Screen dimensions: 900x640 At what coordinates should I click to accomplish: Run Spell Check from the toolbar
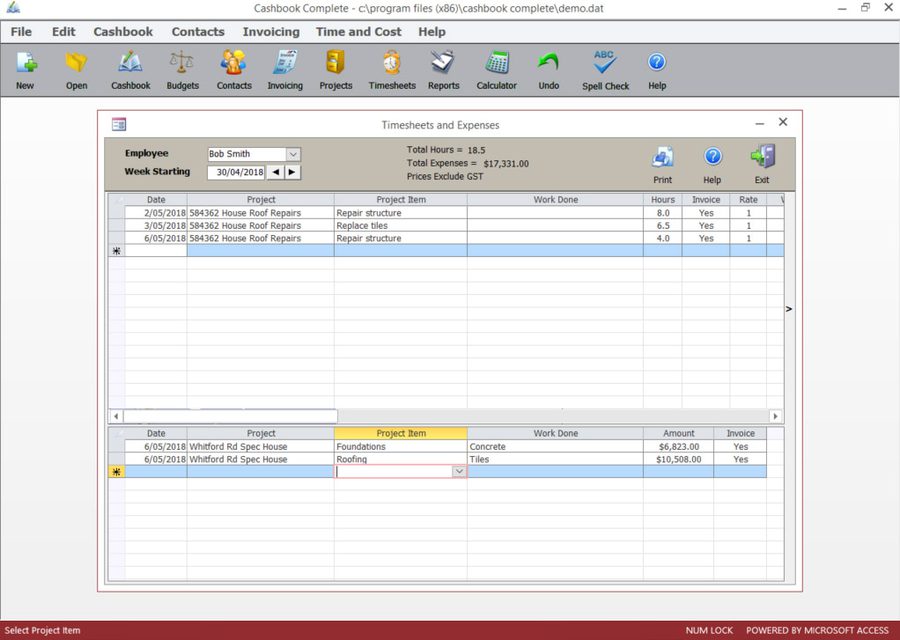(605, 63)
